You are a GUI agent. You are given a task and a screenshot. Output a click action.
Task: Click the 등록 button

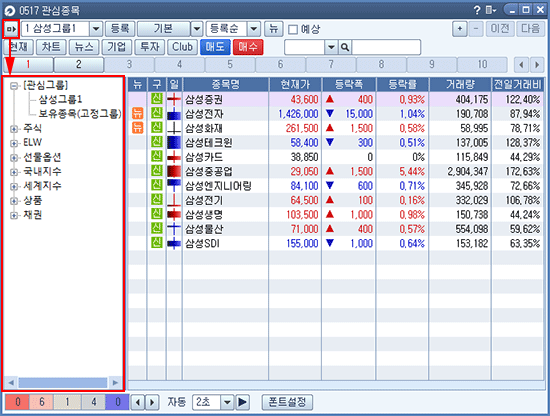coord(120,29)
